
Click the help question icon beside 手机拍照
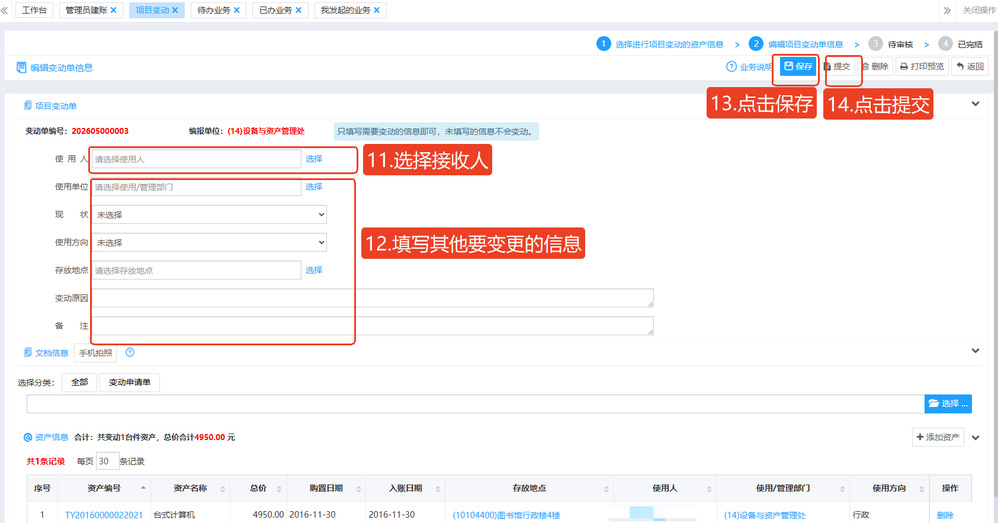[x=130, y=352]
